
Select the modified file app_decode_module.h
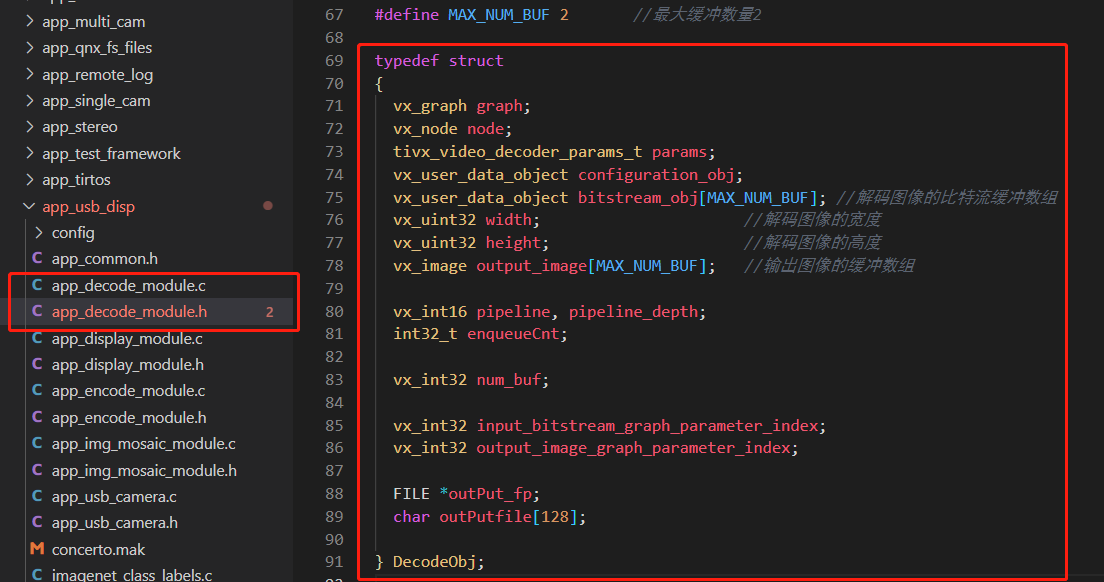120,311
